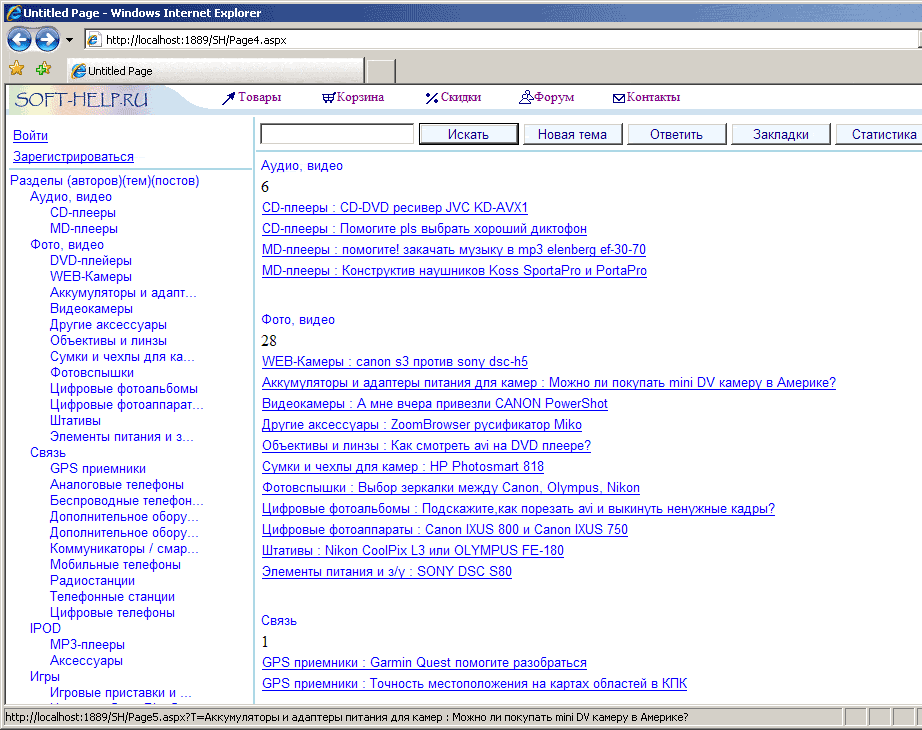Select MP3-плееры in sidebar tree

coord(87,644)
